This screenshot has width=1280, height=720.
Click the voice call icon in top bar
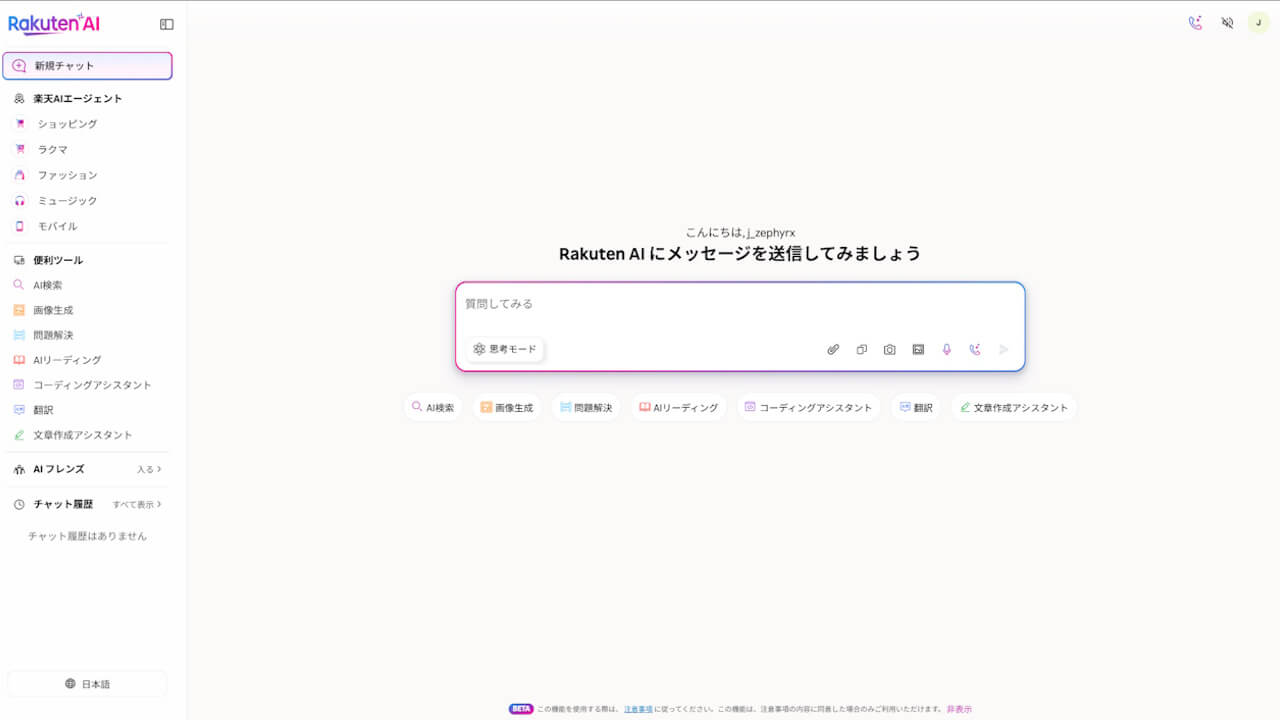tap(1195, 22)
